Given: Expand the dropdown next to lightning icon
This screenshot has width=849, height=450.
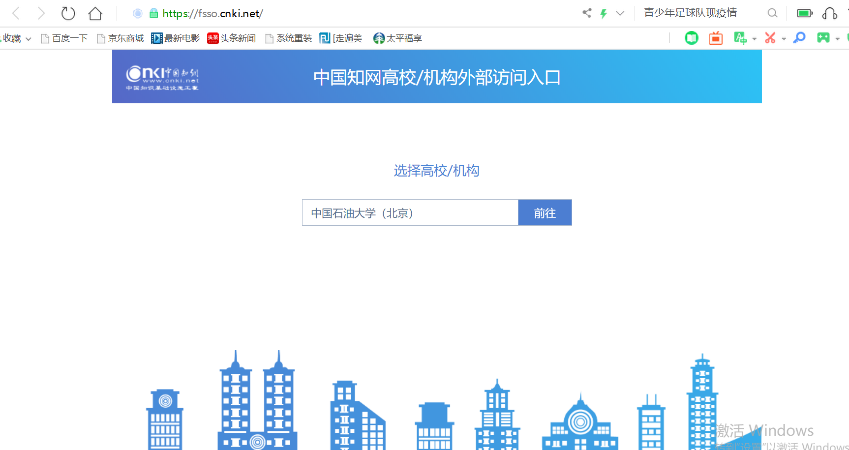Looking at the screenshot, I should coord(620,13).
